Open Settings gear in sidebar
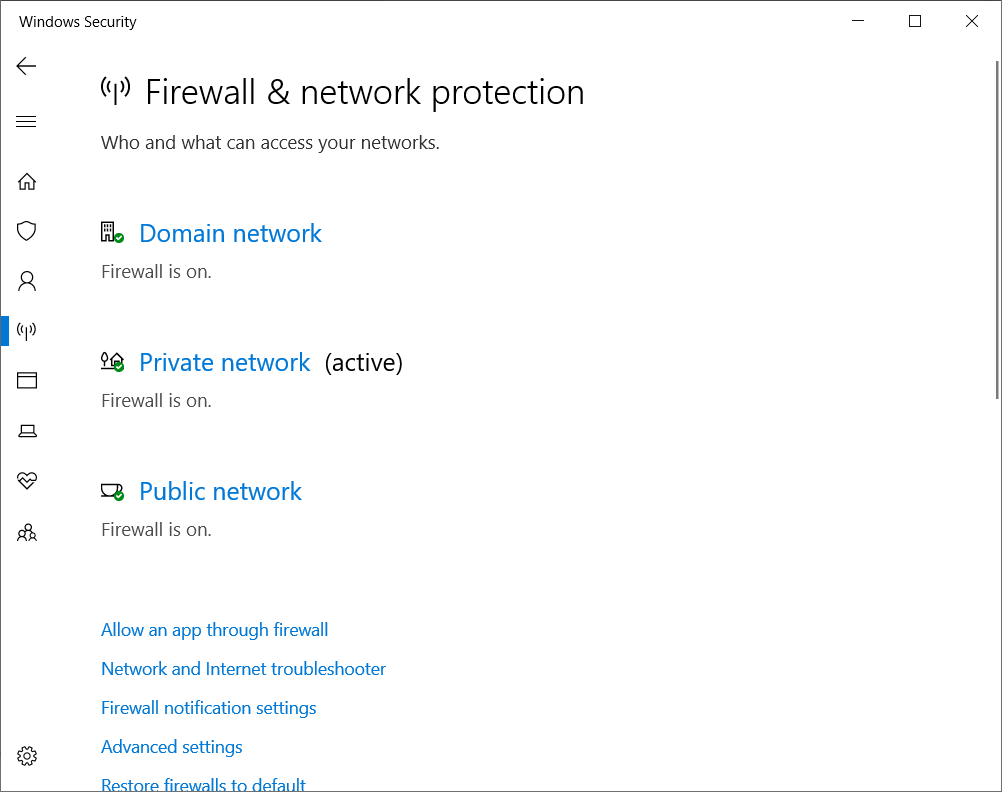This screenshot has height=792, width=1002. 27,756
